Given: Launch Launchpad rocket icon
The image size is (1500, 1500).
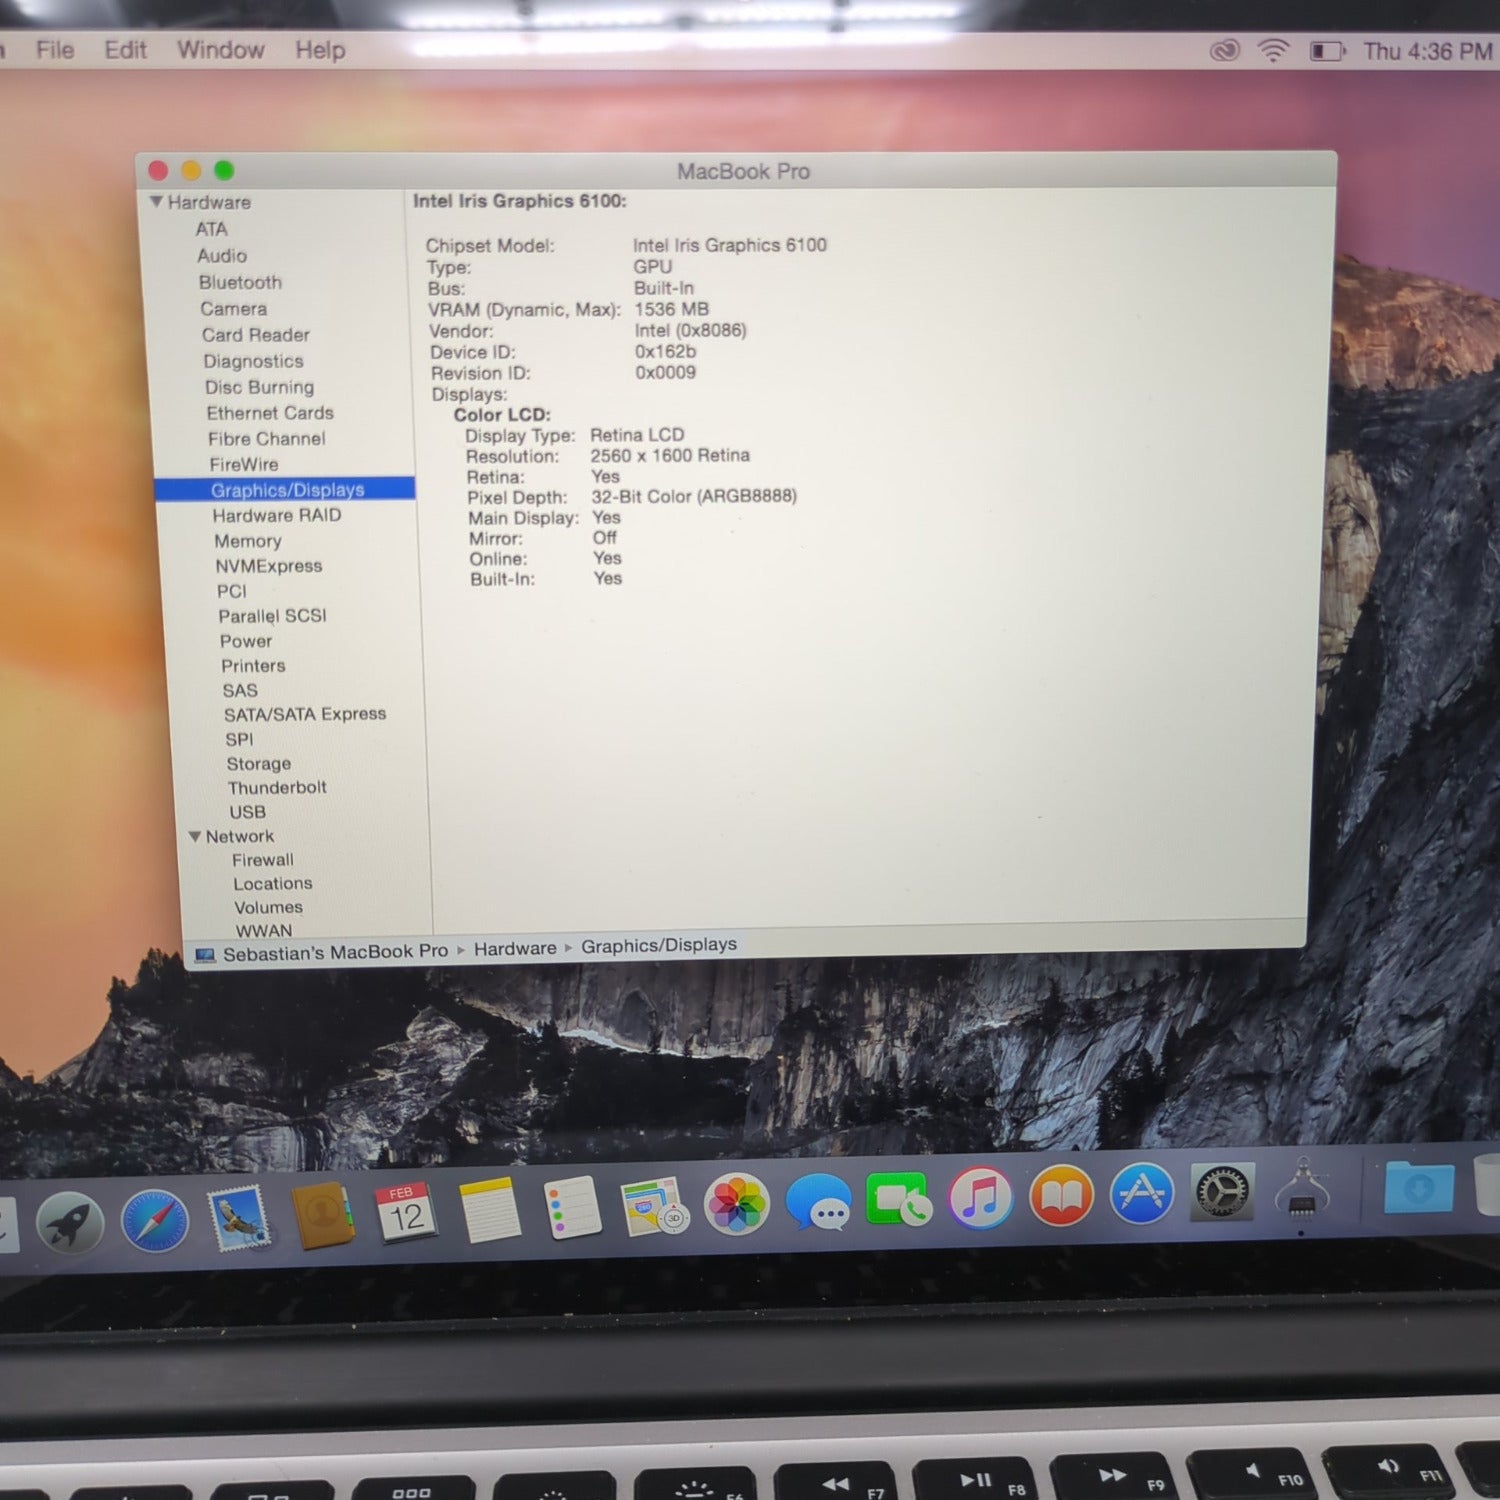Looking at the screenshot, I should (x=70, y=1224).
